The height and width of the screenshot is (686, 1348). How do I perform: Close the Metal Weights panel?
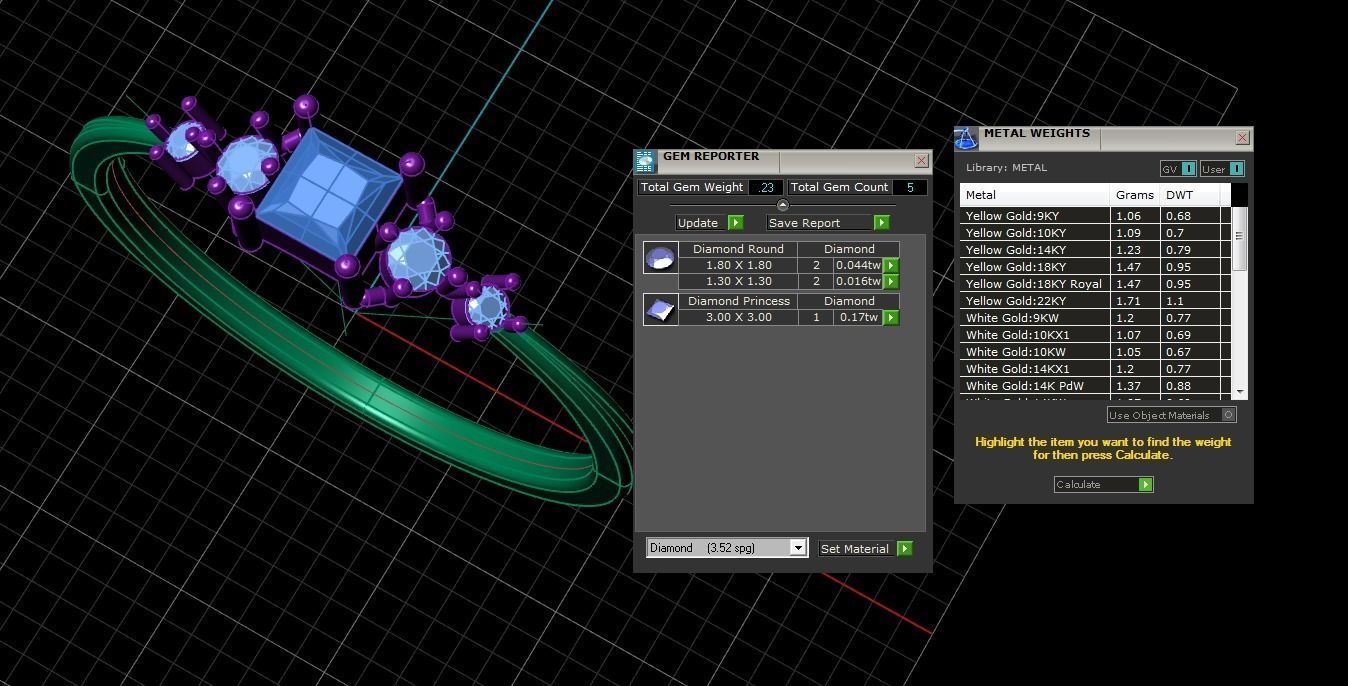click(1242, 138)
